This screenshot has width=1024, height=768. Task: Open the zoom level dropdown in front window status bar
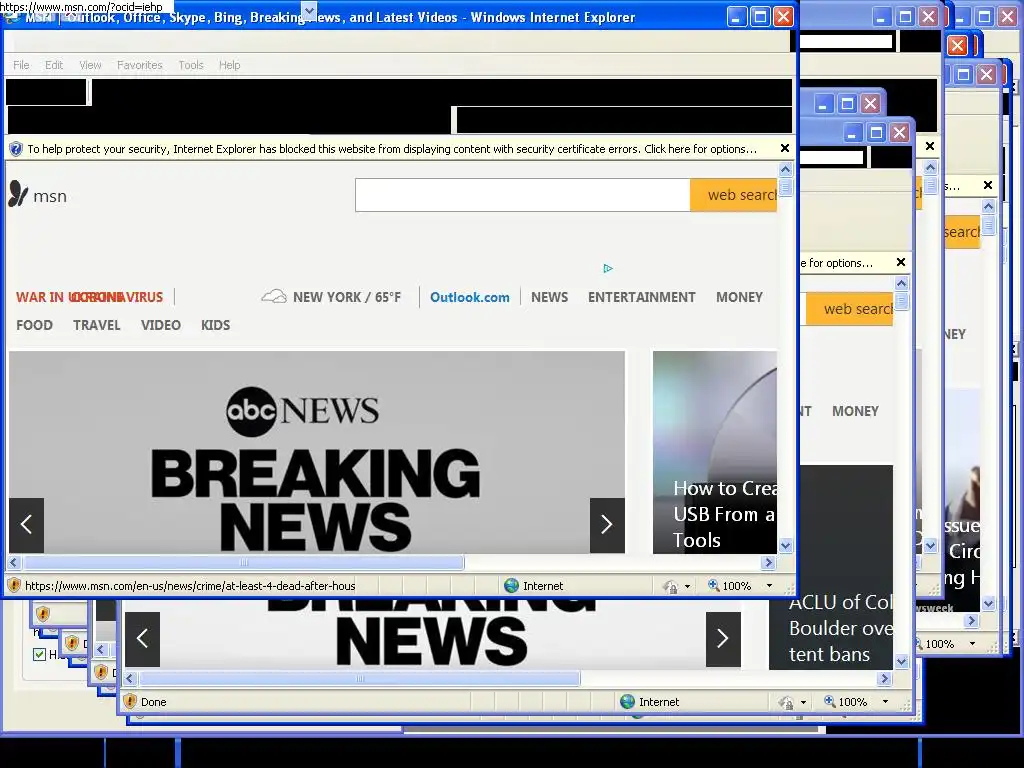click(769, 586)
